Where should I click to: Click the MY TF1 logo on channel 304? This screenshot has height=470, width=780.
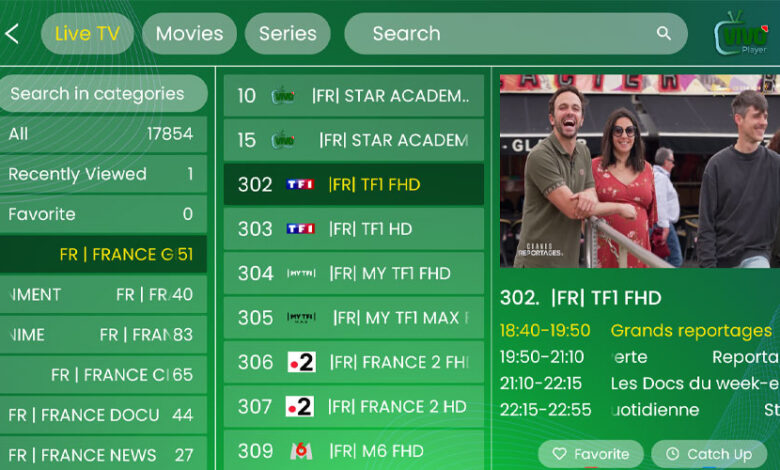tap(300, 273)
